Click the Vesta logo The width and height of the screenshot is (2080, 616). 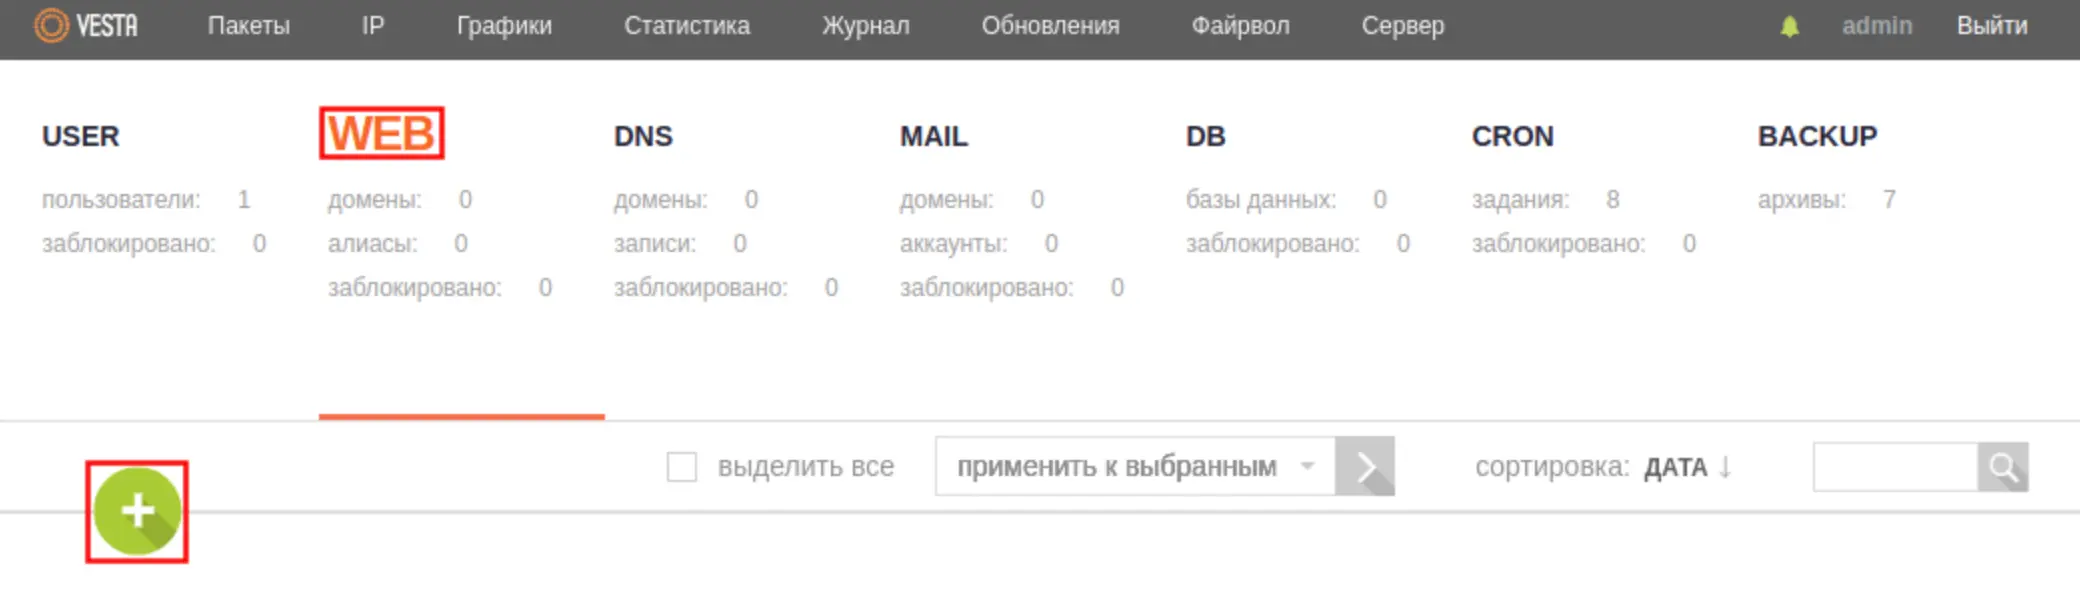tap(86, 26)
